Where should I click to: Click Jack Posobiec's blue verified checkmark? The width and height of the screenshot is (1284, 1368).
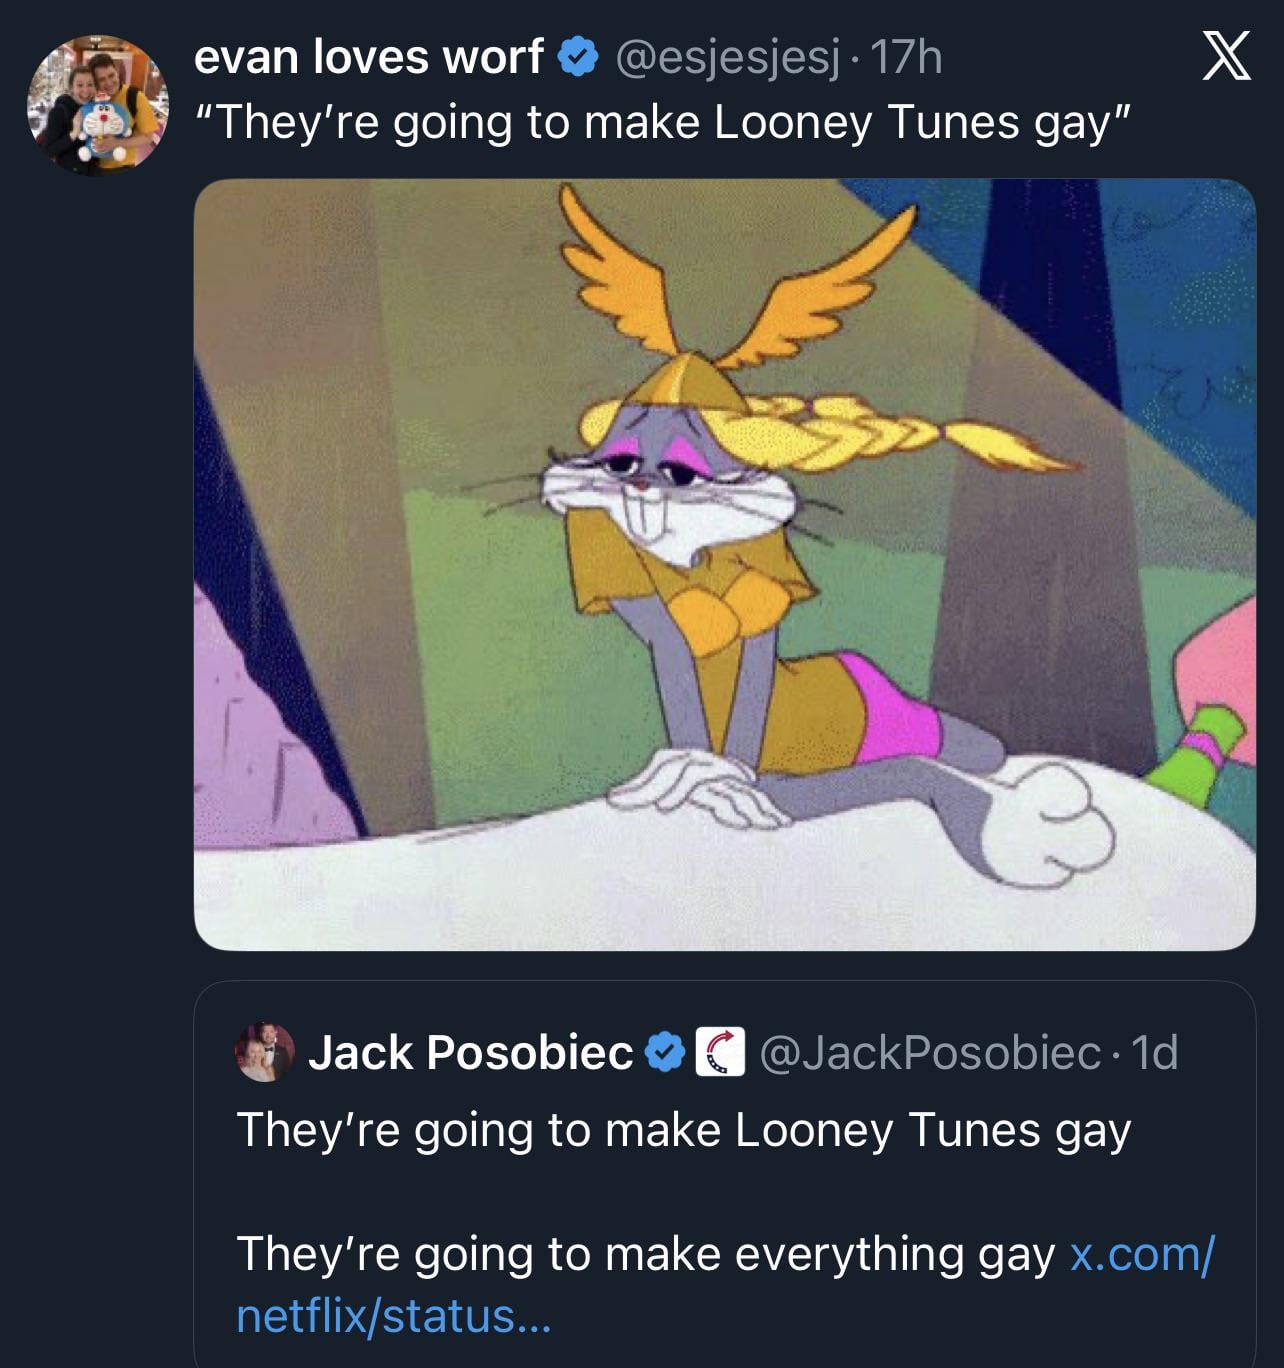click(x=664, y=1053)
